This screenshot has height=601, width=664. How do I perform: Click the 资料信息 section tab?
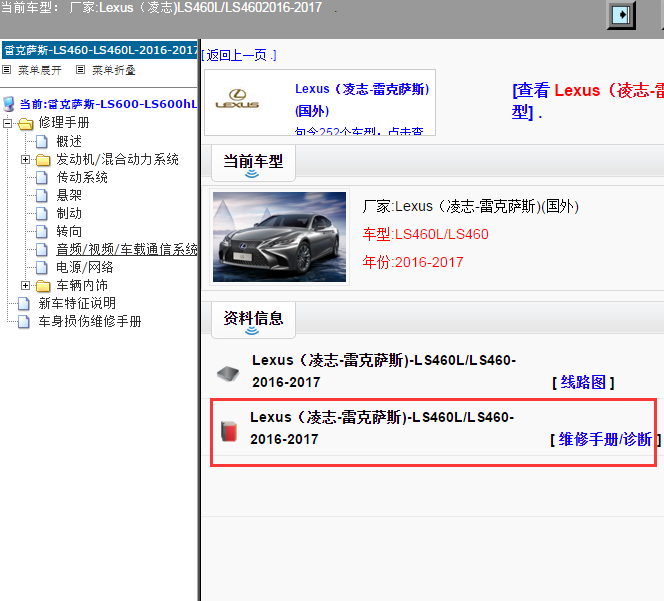pos(253,320)
